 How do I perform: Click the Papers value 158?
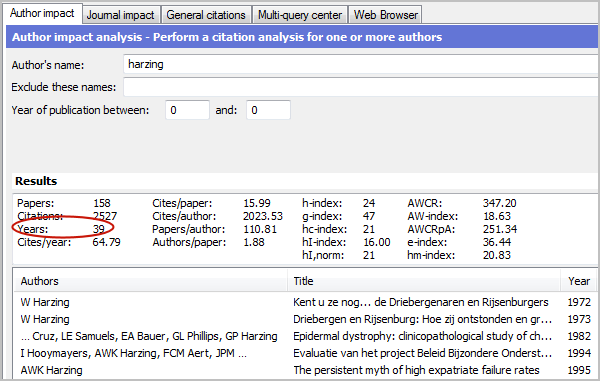tap(102, 203)
